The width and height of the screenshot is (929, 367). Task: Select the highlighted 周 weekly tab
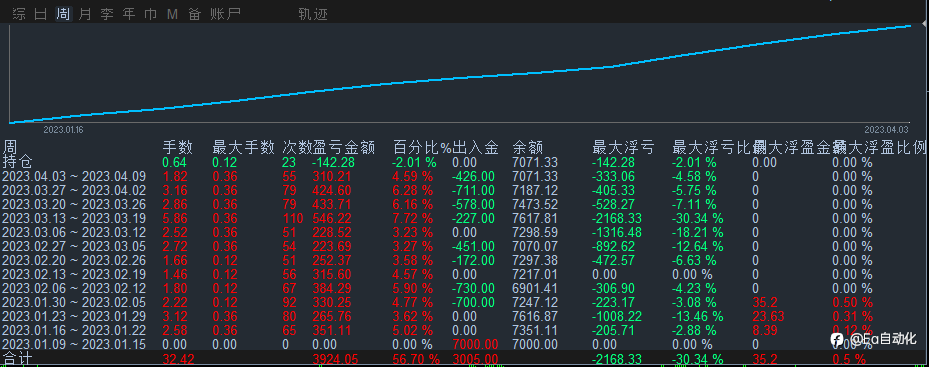click(x=63, y=14)
